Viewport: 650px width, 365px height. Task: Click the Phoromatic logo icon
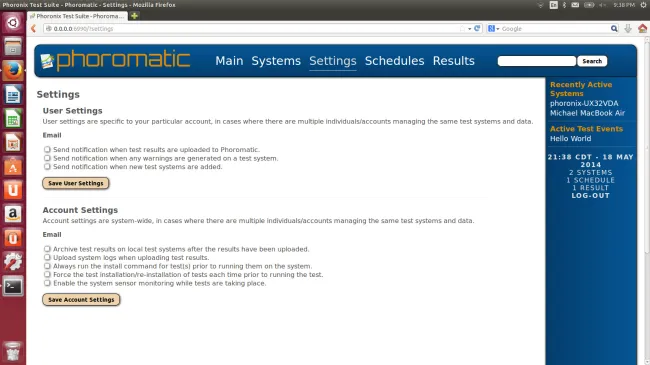[47, 61]
